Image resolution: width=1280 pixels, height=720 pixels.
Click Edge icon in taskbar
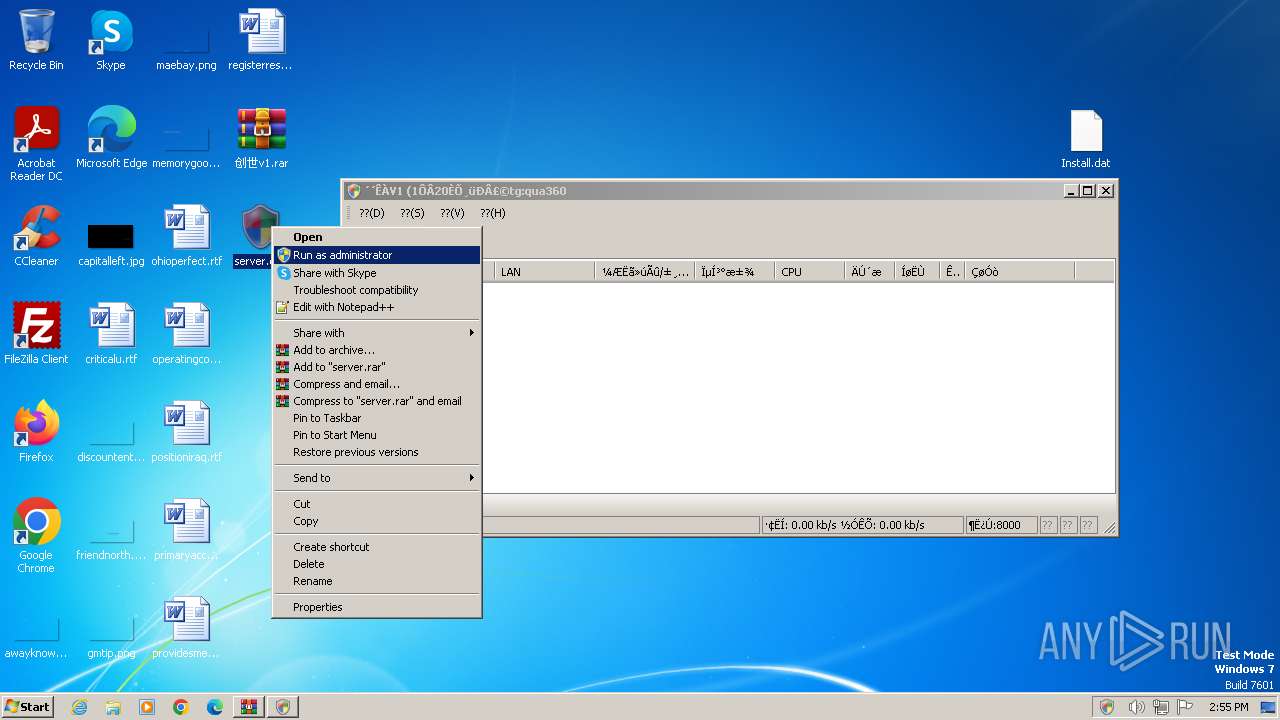tap(215, 707)
